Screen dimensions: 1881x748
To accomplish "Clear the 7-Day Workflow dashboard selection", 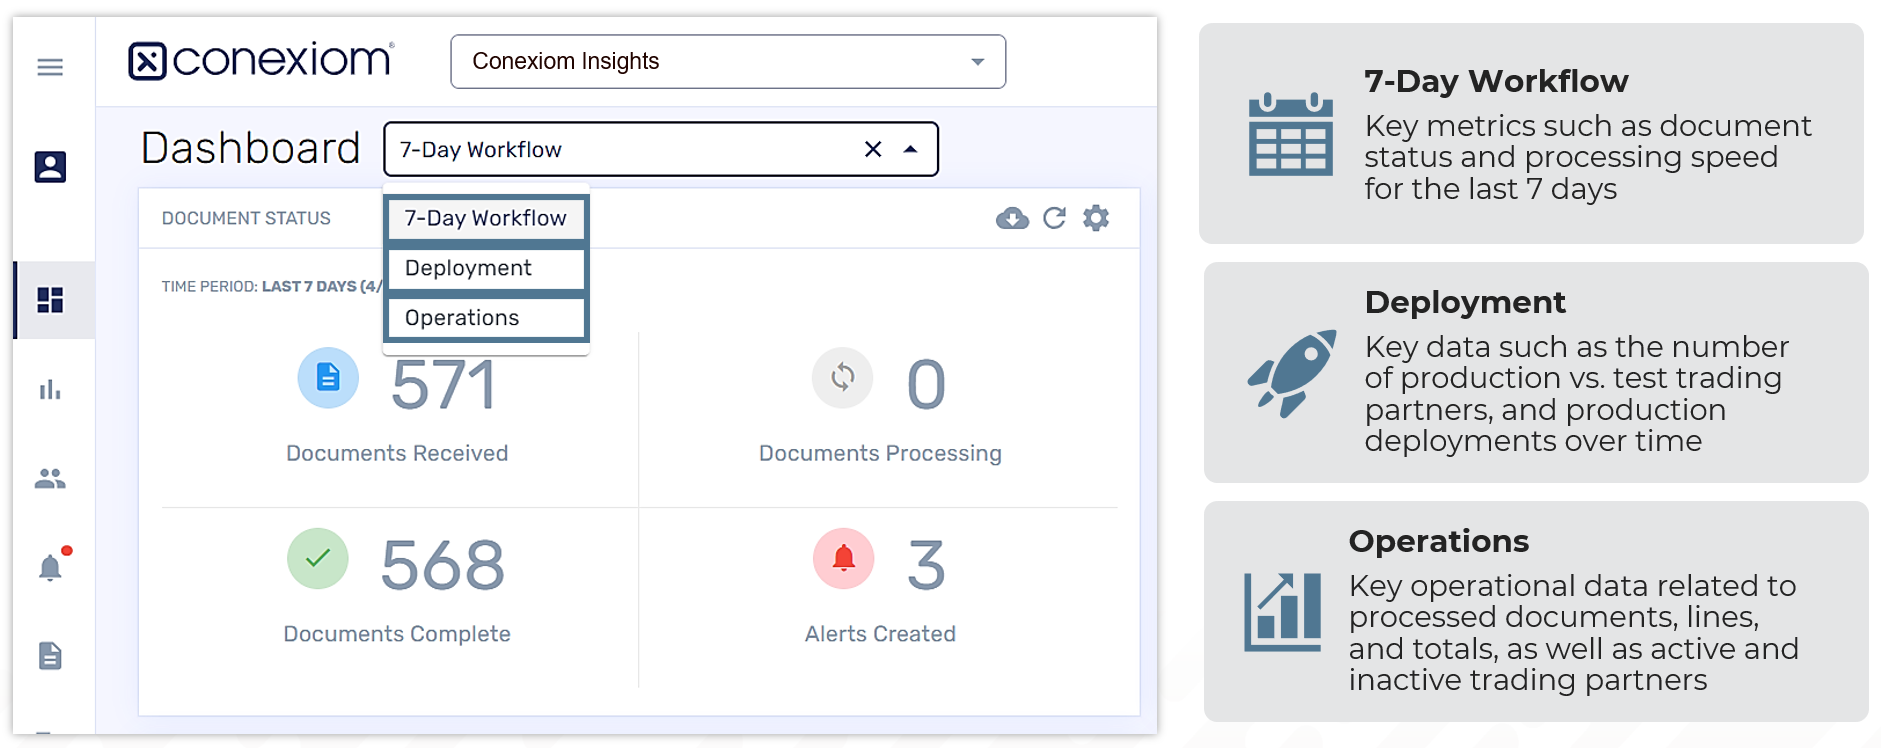I will tap(873, 149).
